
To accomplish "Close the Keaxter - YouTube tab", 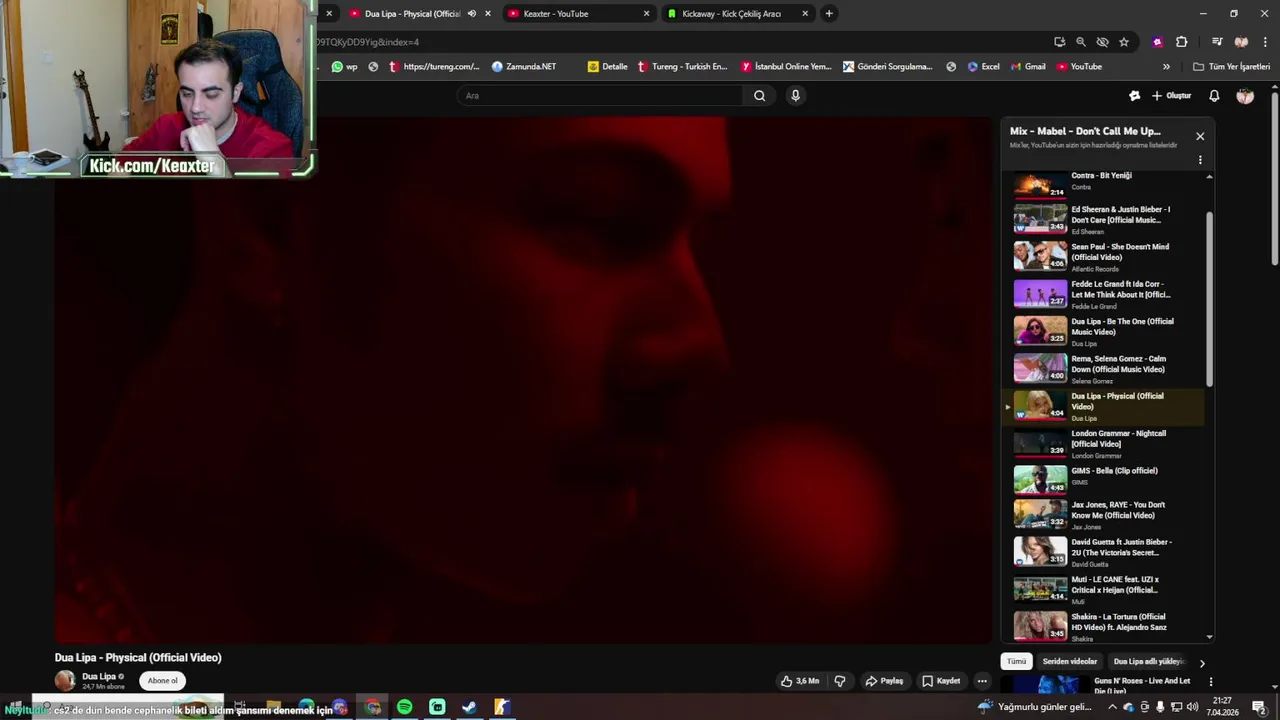I will click(x=646, y=14).
